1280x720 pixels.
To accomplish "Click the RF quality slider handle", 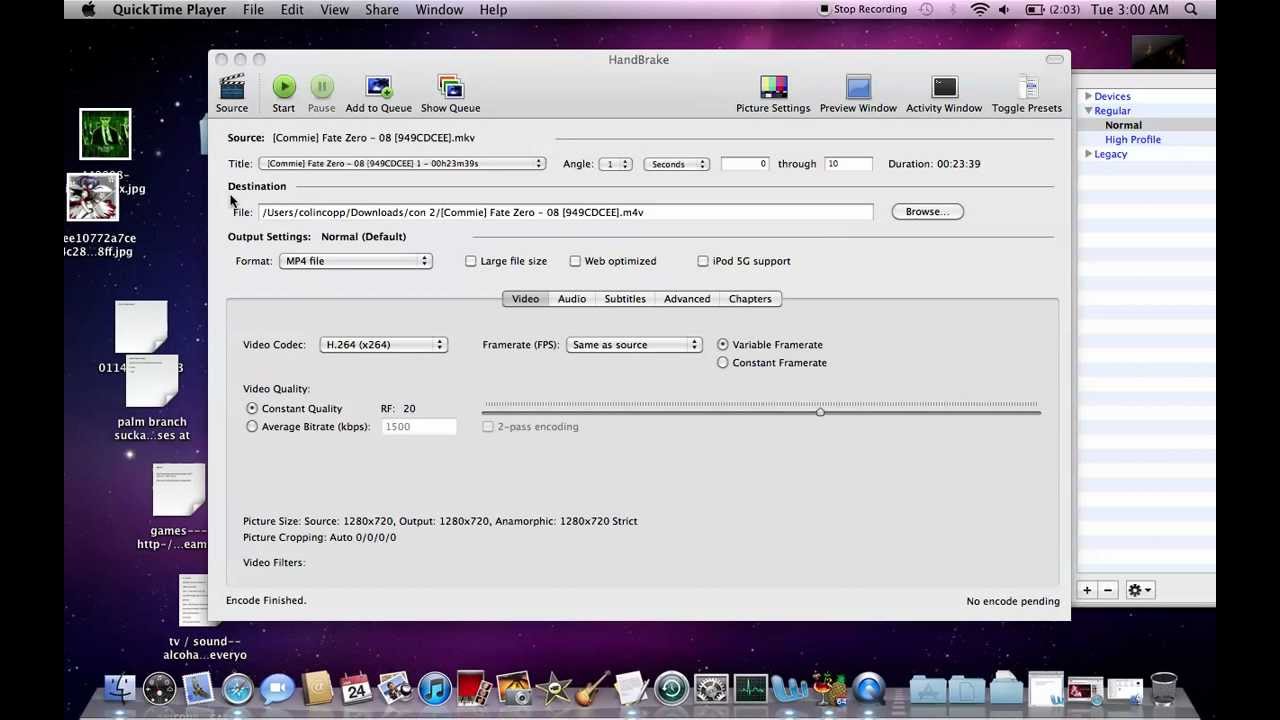I will [820, 412].
